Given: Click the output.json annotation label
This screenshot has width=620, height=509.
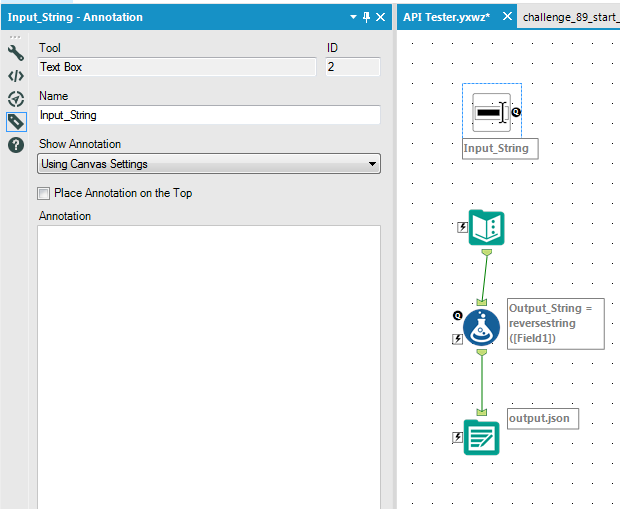Looking at the screenshot, I should (543, 418).
